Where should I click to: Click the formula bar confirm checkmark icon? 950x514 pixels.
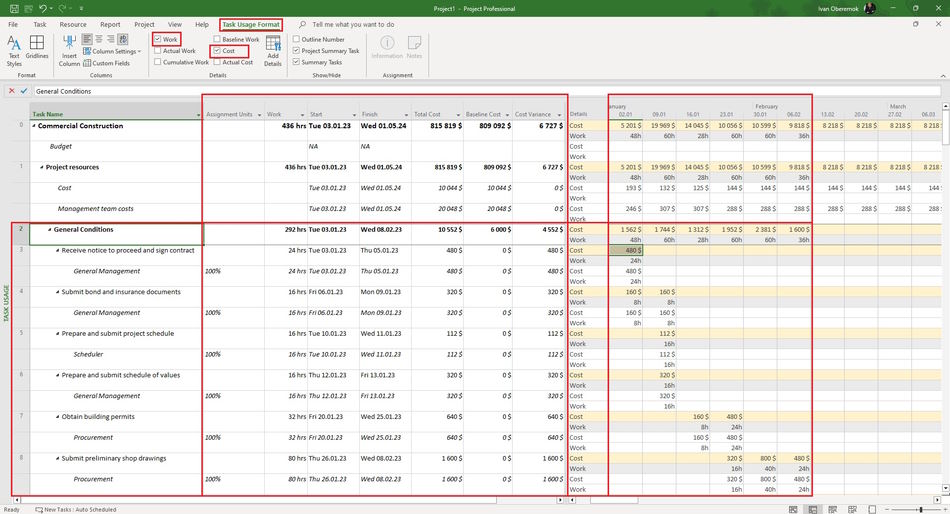(24, 91)
